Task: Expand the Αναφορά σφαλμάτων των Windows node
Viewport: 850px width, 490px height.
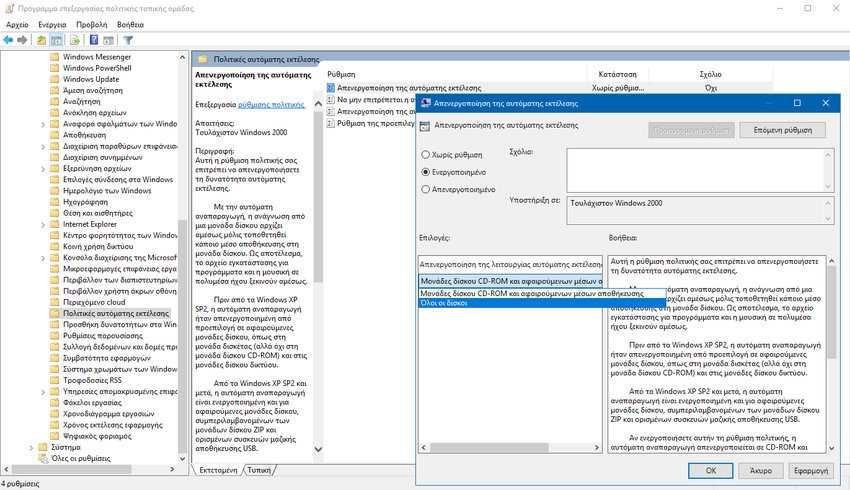Action: click(43, 124)
